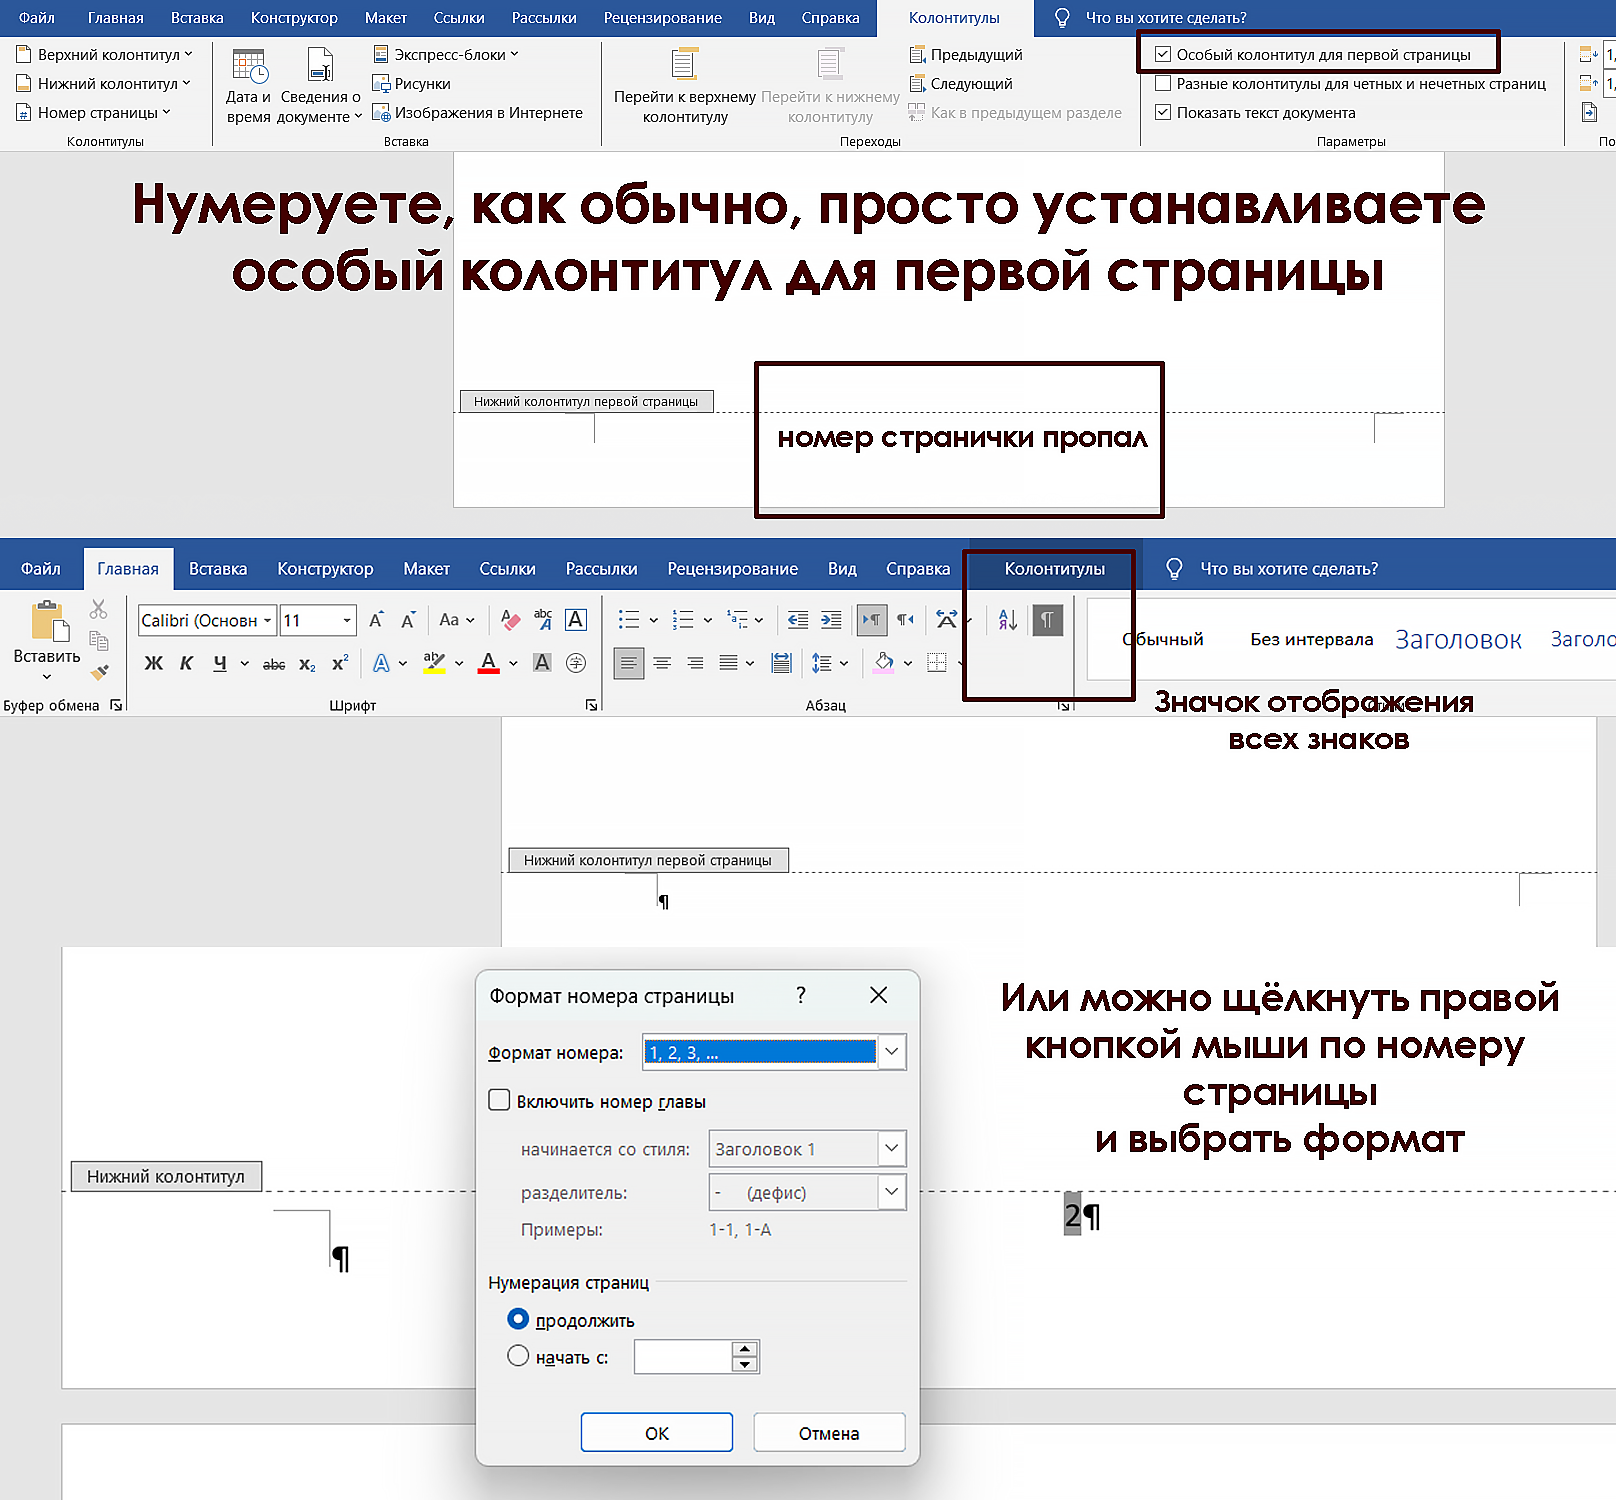Increase paragraph indent

pos(831,620)
